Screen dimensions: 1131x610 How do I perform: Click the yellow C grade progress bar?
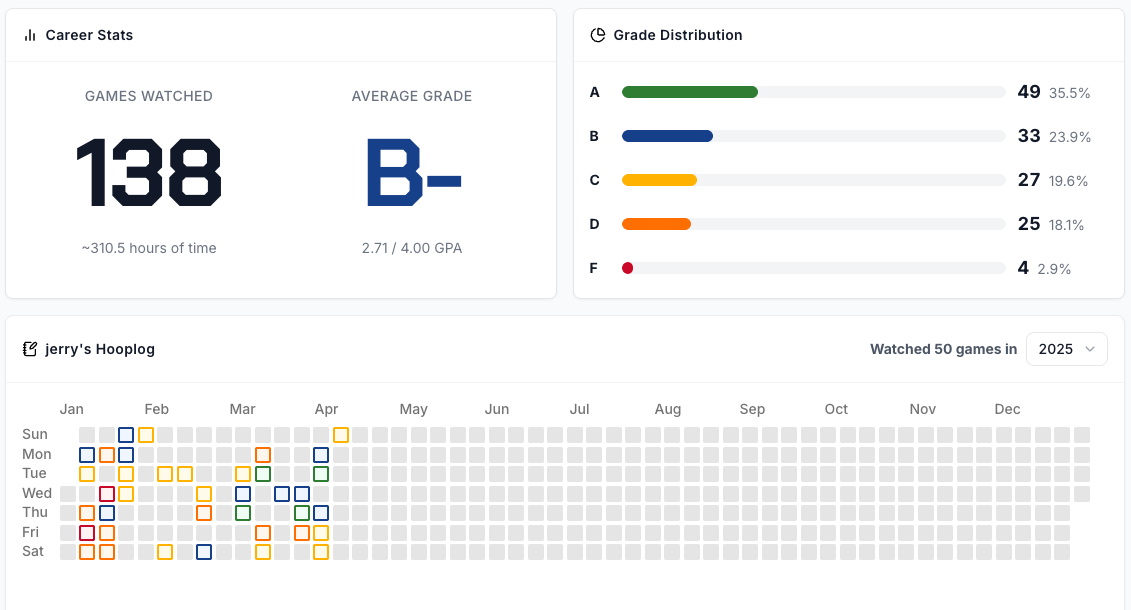(x=659, y=180)
